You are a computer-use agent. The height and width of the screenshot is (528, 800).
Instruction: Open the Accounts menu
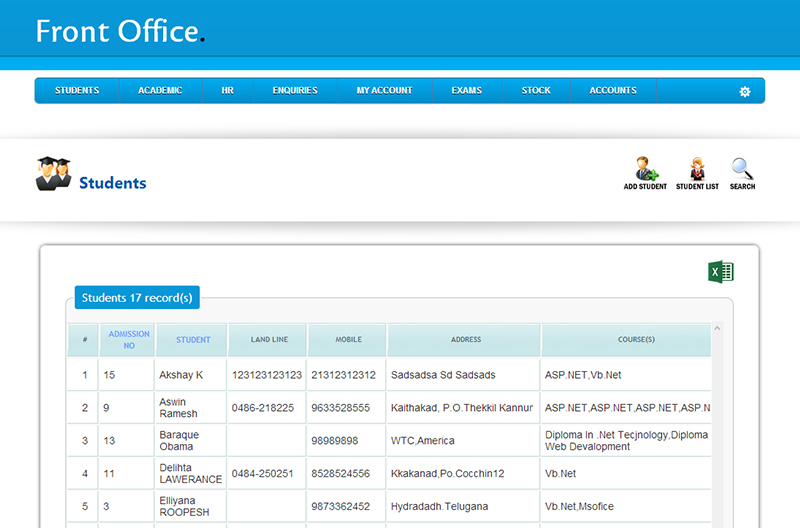613,91
